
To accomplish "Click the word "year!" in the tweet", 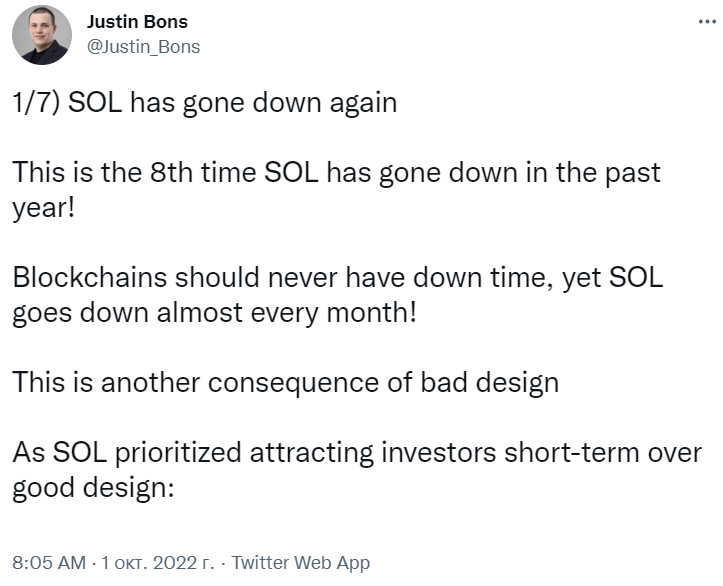I will (43, 208).
